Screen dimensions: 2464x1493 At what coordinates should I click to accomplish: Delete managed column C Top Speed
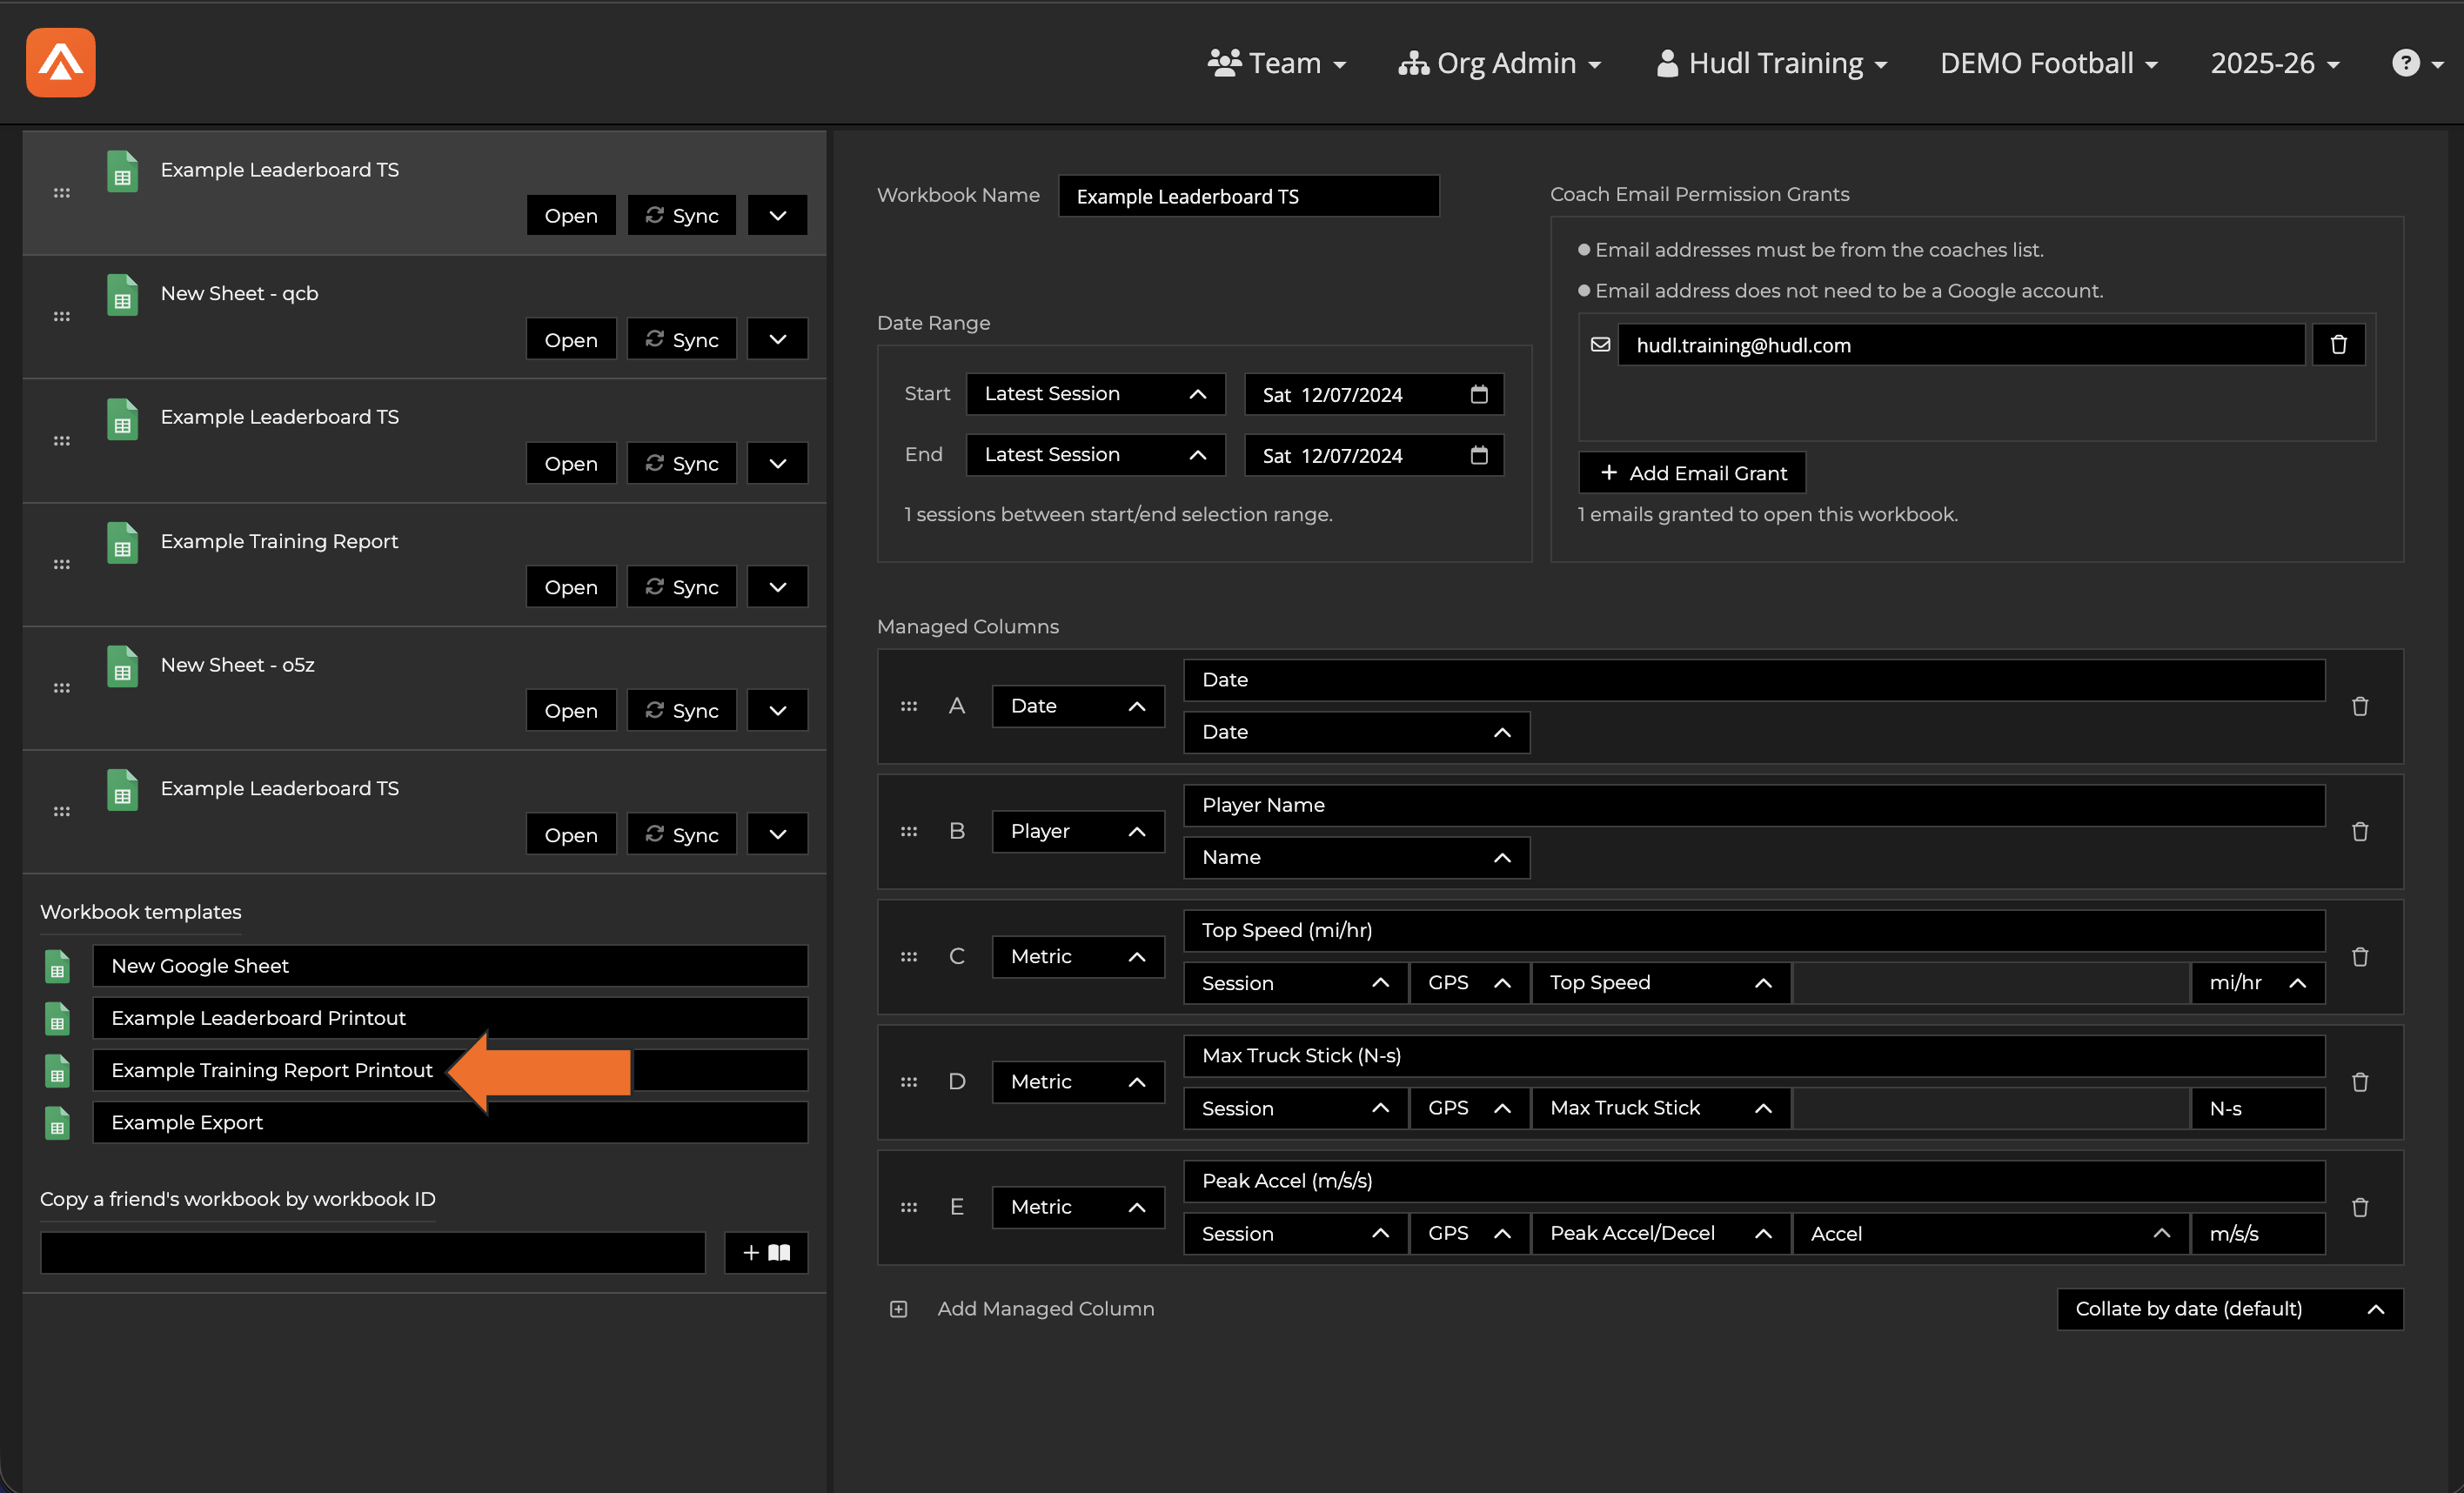(2360, 957)
